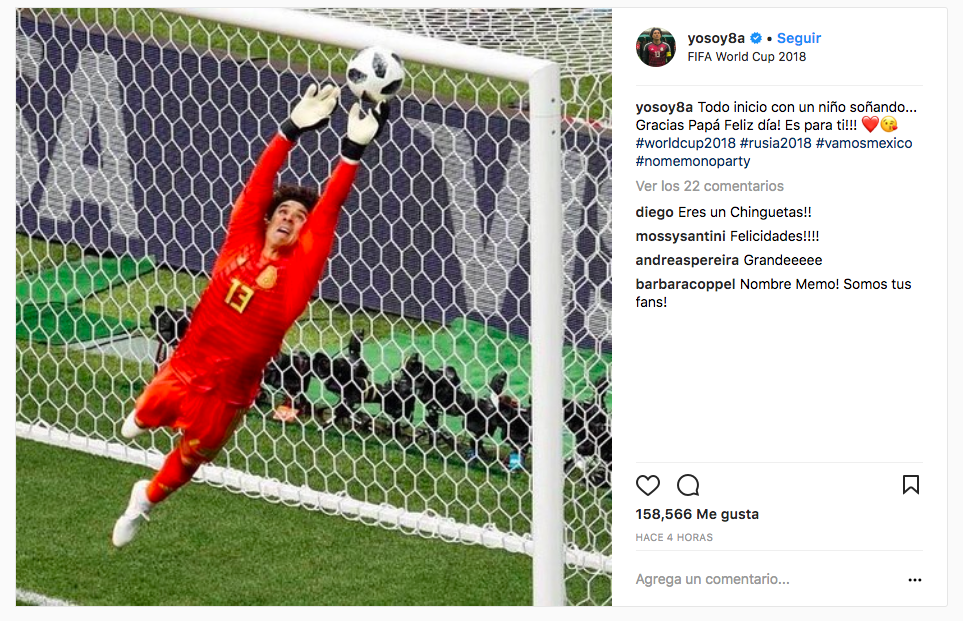Open the yosoy8a username in the header
This screenshot has width=963, height=621.
716,38
